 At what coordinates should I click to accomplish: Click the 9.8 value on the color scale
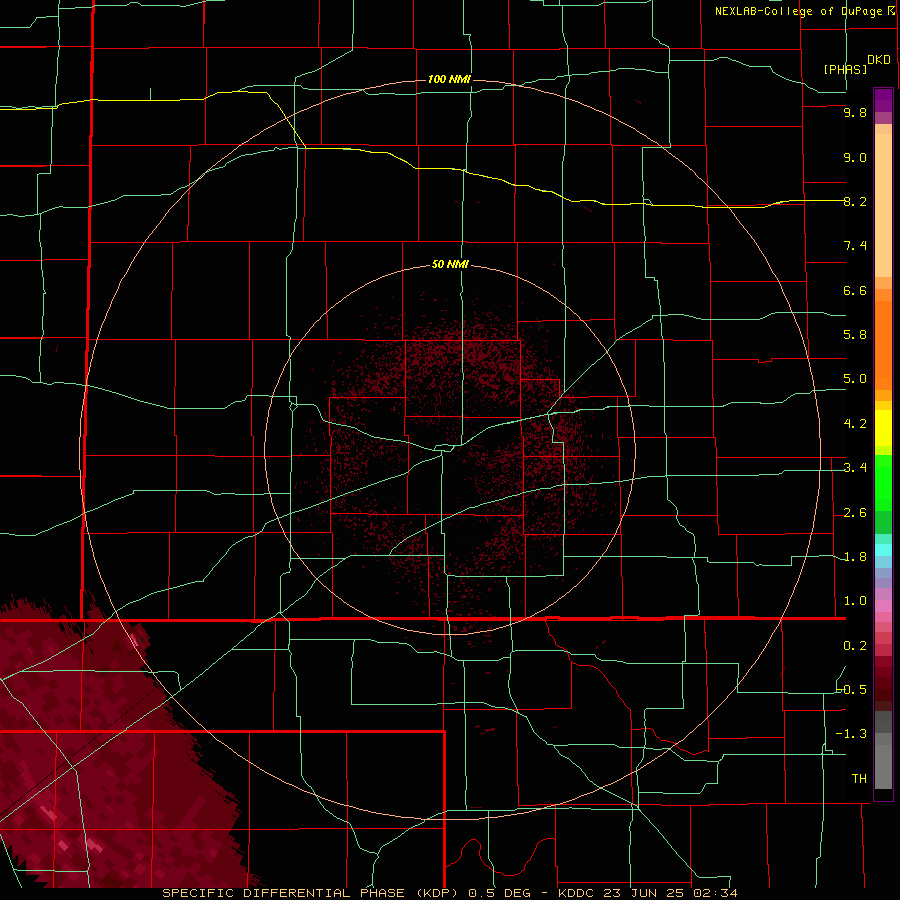[855, 112]
